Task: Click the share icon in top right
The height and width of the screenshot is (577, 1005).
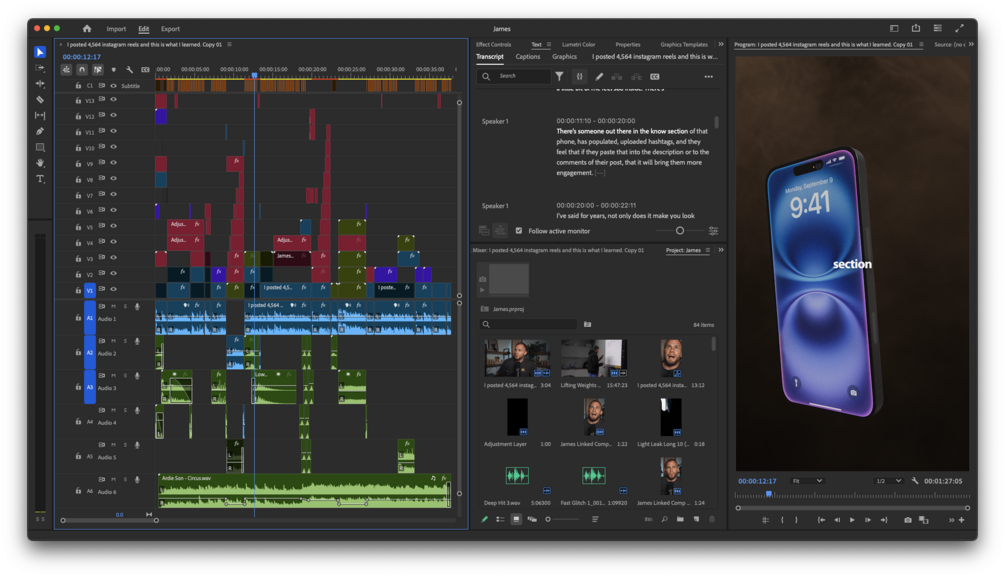Action: pyautogui.click(x=916, y=28)
